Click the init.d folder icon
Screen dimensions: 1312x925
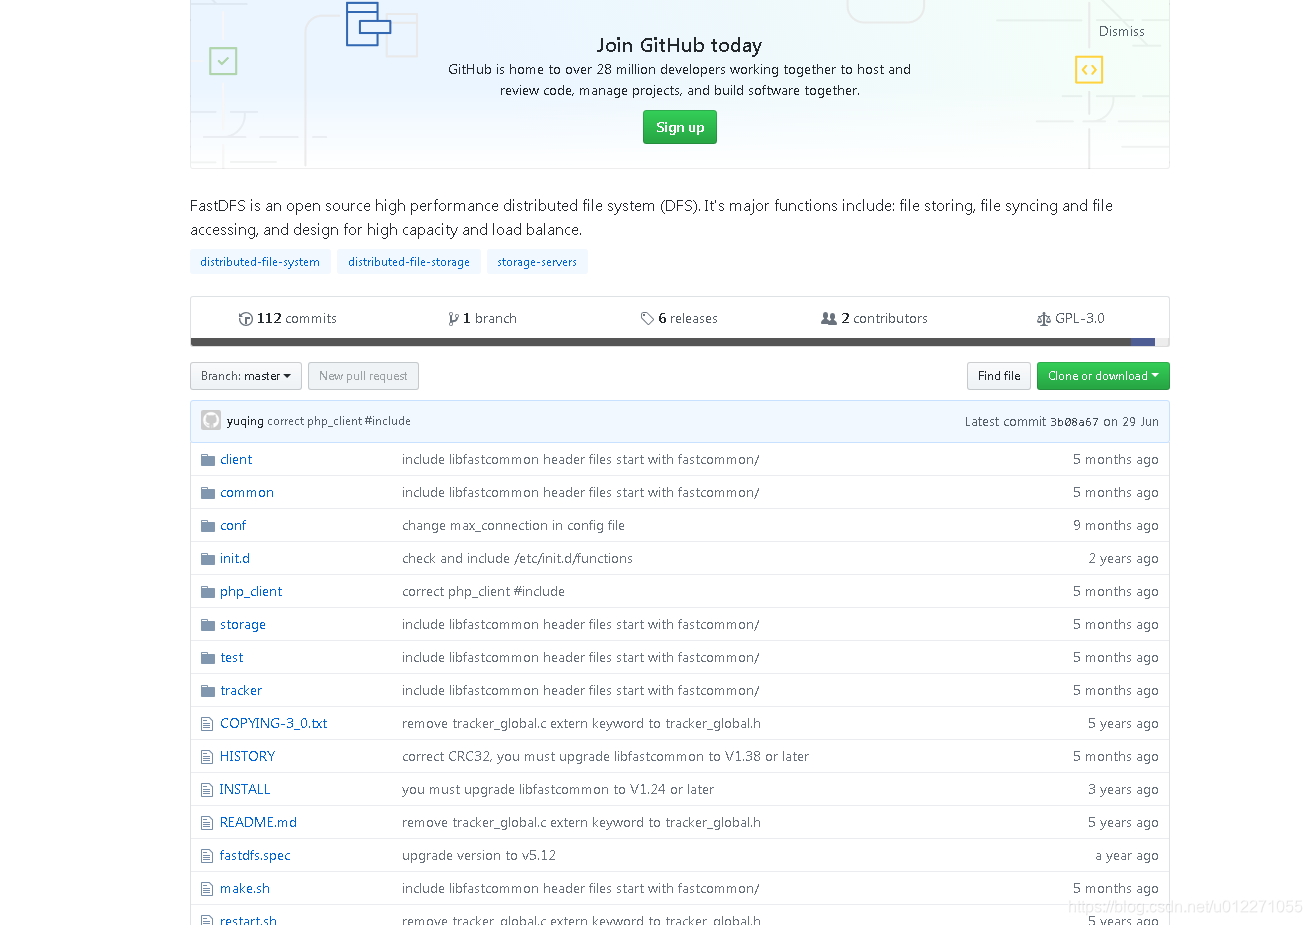coord(208,559)
